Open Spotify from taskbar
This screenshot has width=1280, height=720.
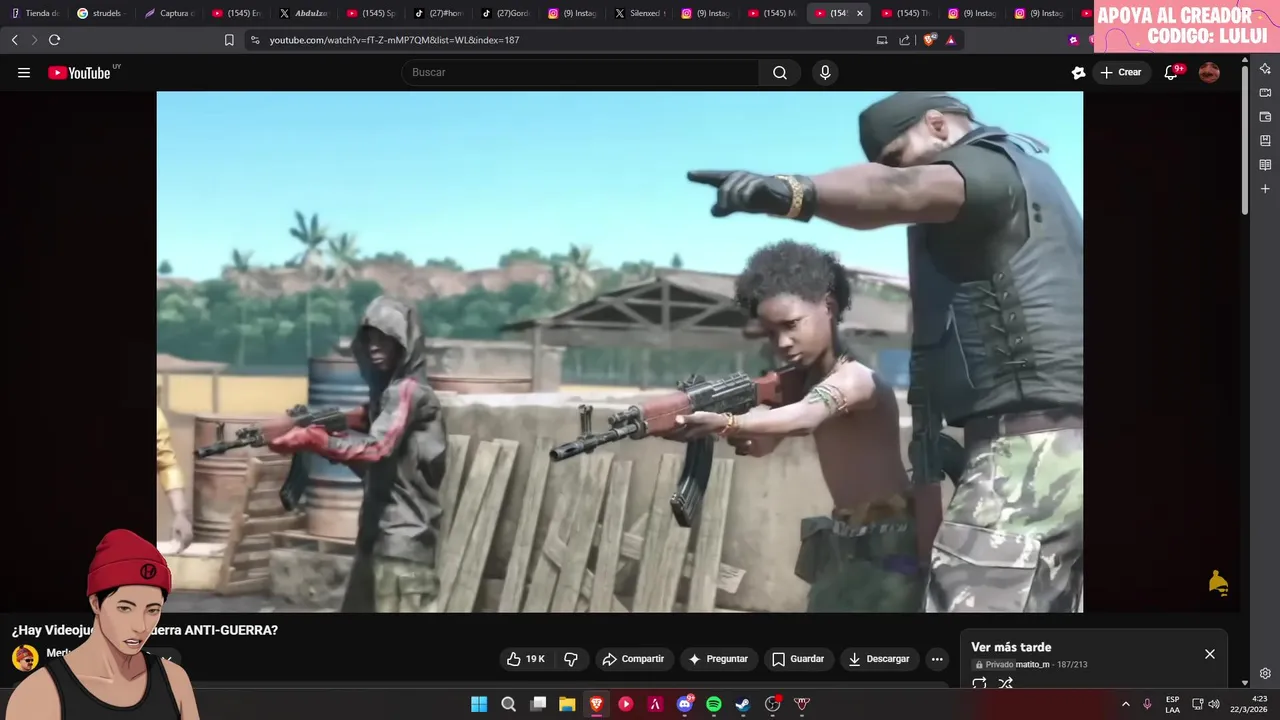[x=714, y=704]
